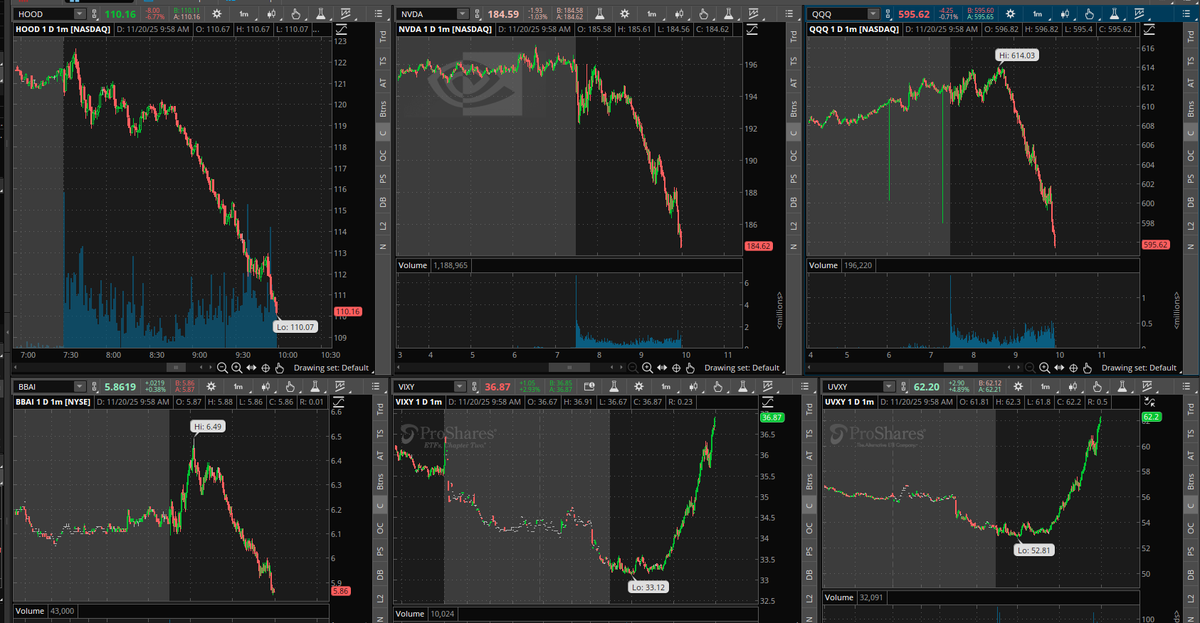The image size is (1200, 623).
Task: Open the 1m timeframe dropdown in QQQ panel
Action: 1037,14
